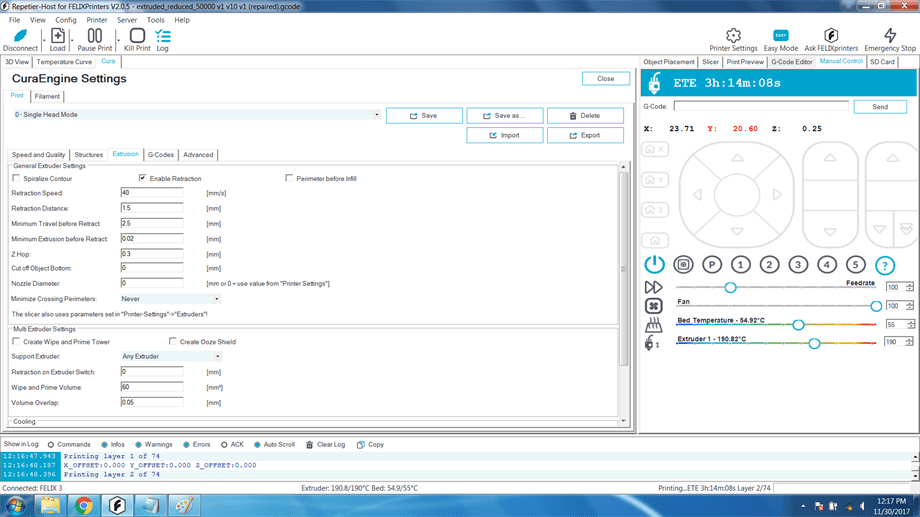Check Perimeter before Infill
The image size is (920, 517).
[289, 178]
